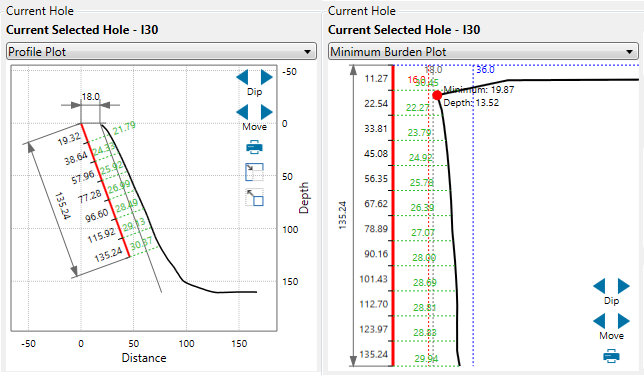Click Move left arrow in Minimum Burden Plot
The image size is (644, 375).
[599, 321]
